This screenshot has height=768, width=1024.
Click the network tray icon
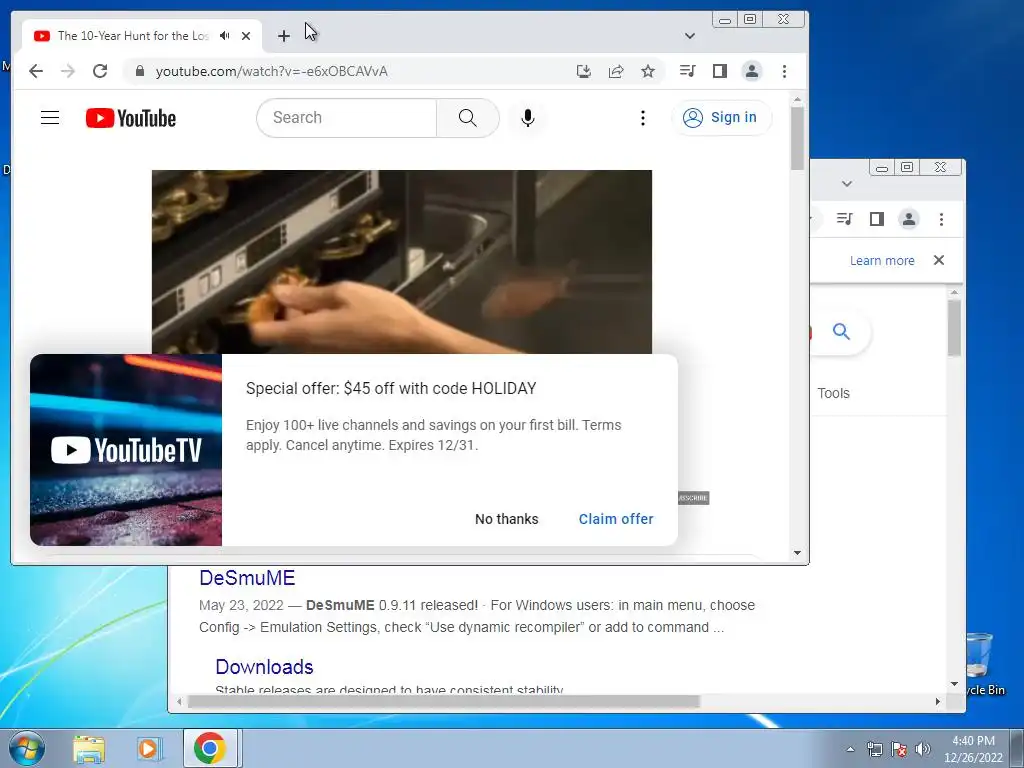click(x=874, y=749)
